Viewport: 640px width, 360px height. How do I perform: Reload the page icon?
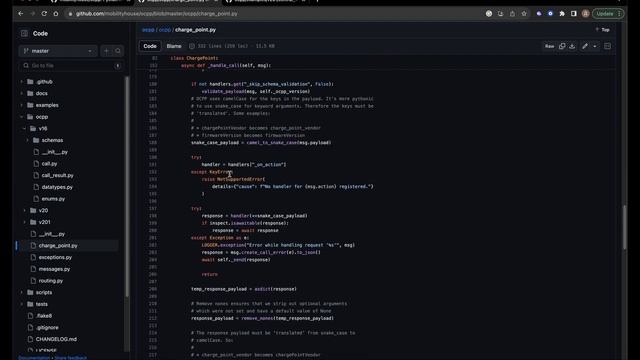[x=44, y=13]
